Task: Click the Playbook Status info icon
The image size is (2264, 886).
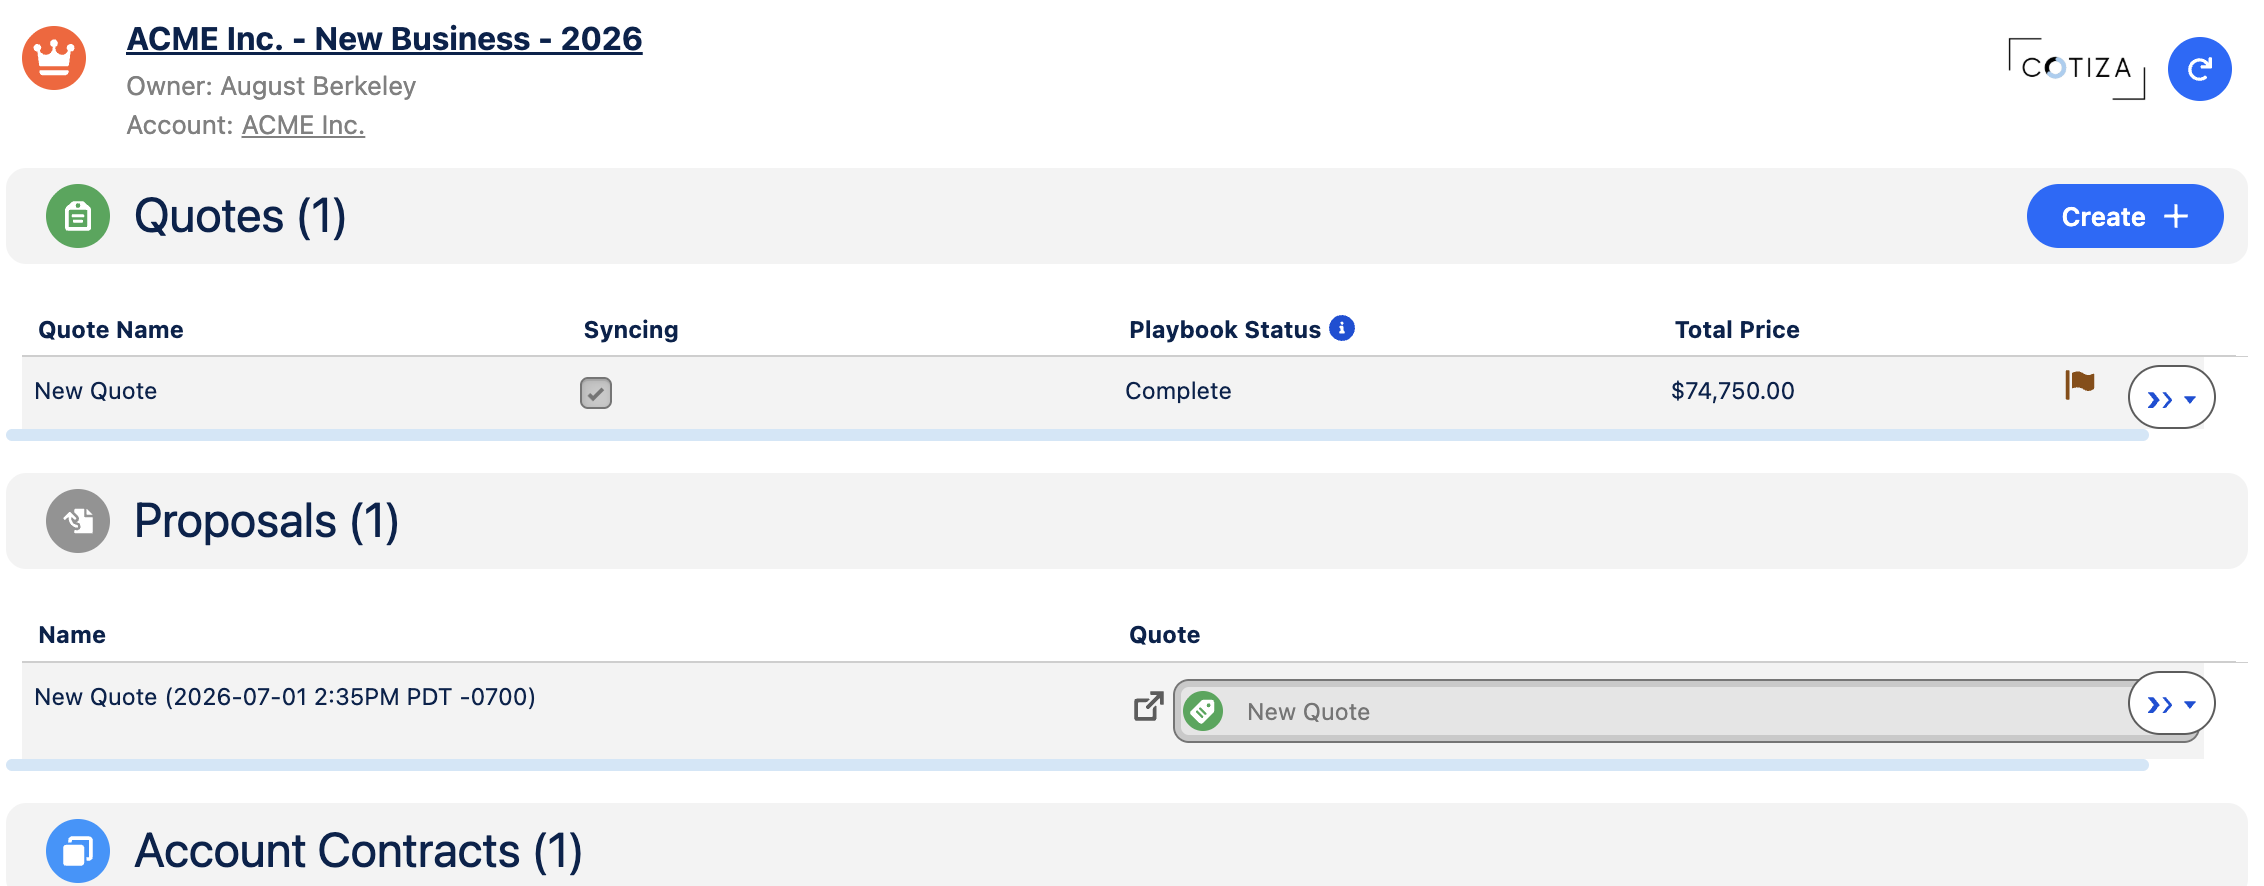Action: [x=1342, y=328]
